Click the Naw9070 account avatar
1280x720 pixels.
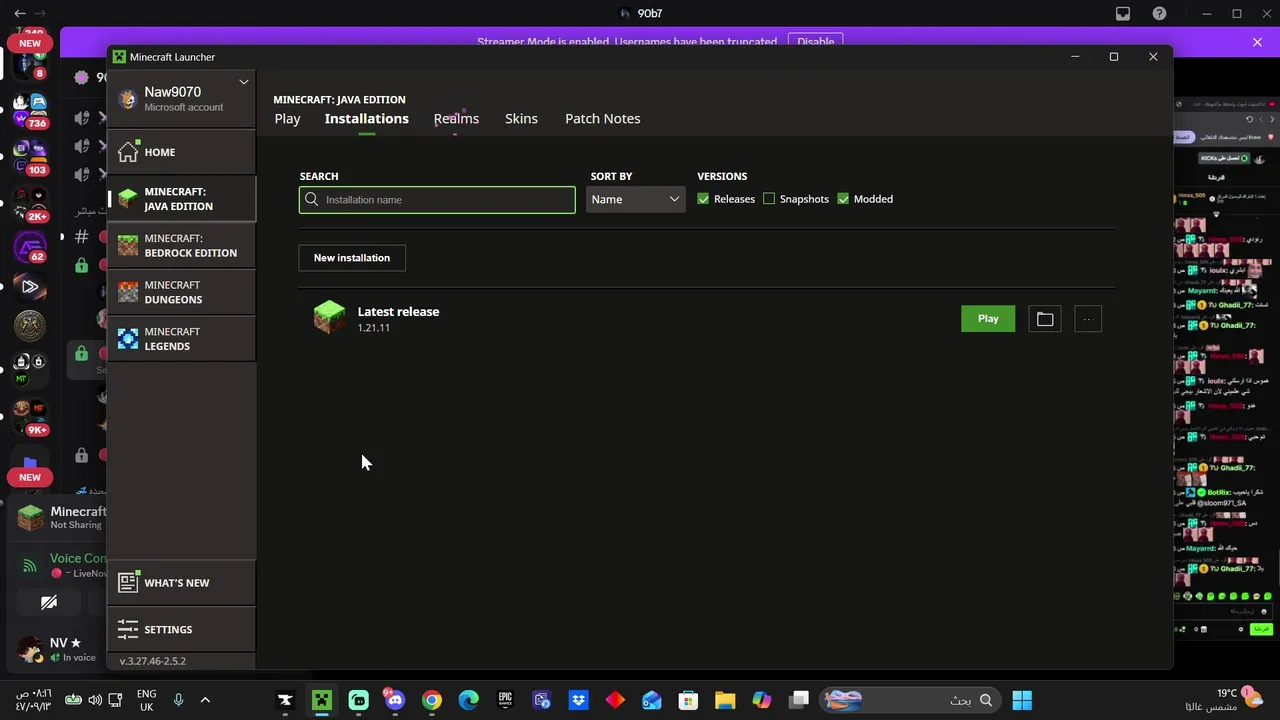click(x=127, y=99)
